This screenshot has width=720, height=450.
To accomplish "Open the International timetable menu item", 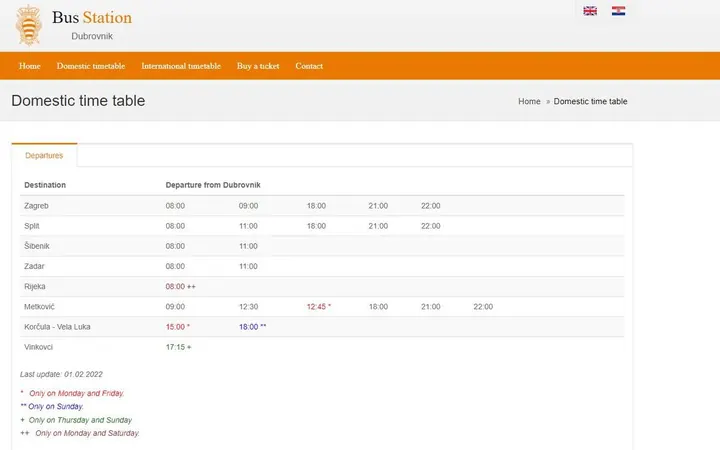I will click(181, 66).
